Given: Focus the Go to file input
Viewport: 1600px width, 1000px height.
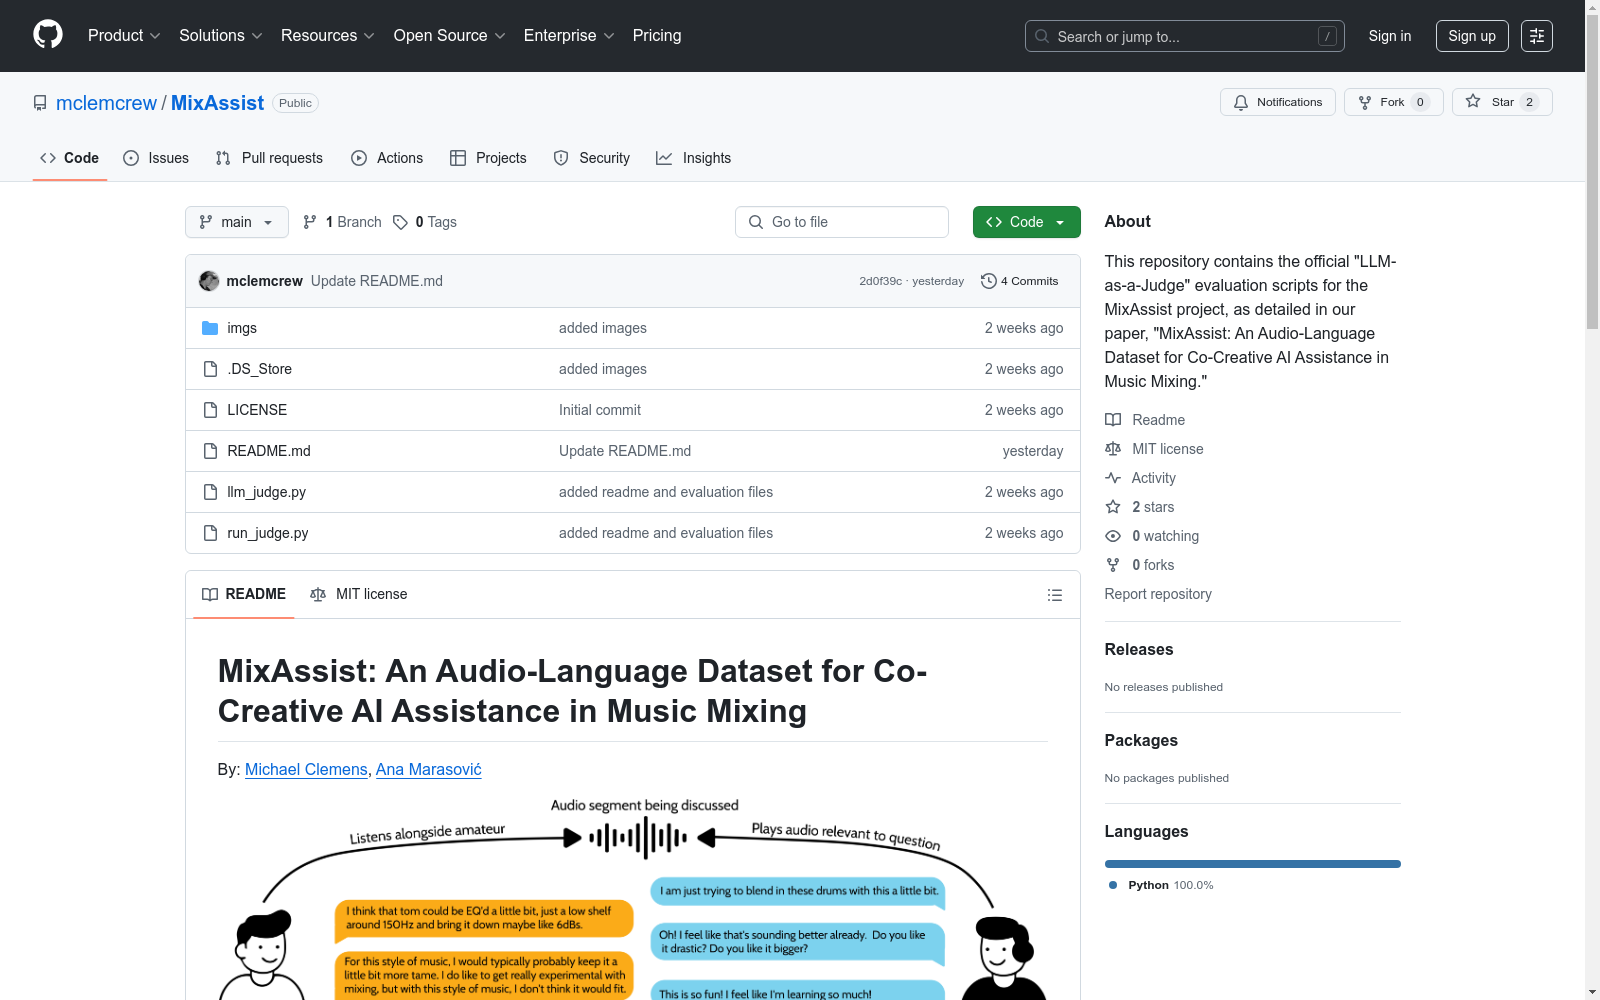Looking at the screenshot, I should coord(842,222).
